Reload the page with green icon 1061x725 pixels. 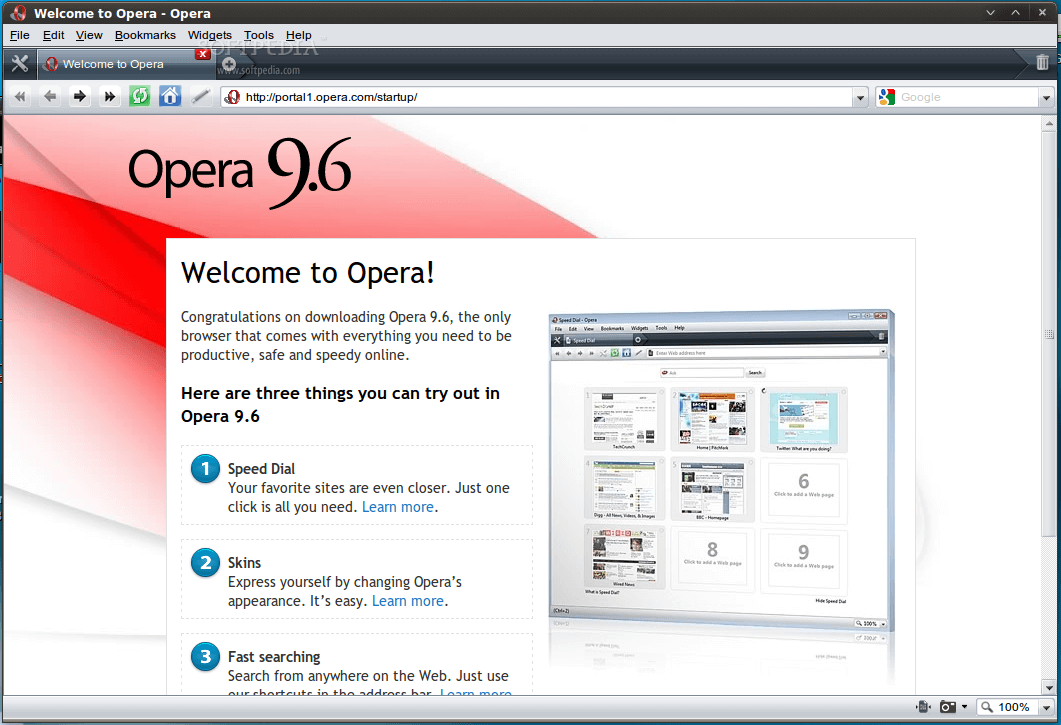pos(140,97)
